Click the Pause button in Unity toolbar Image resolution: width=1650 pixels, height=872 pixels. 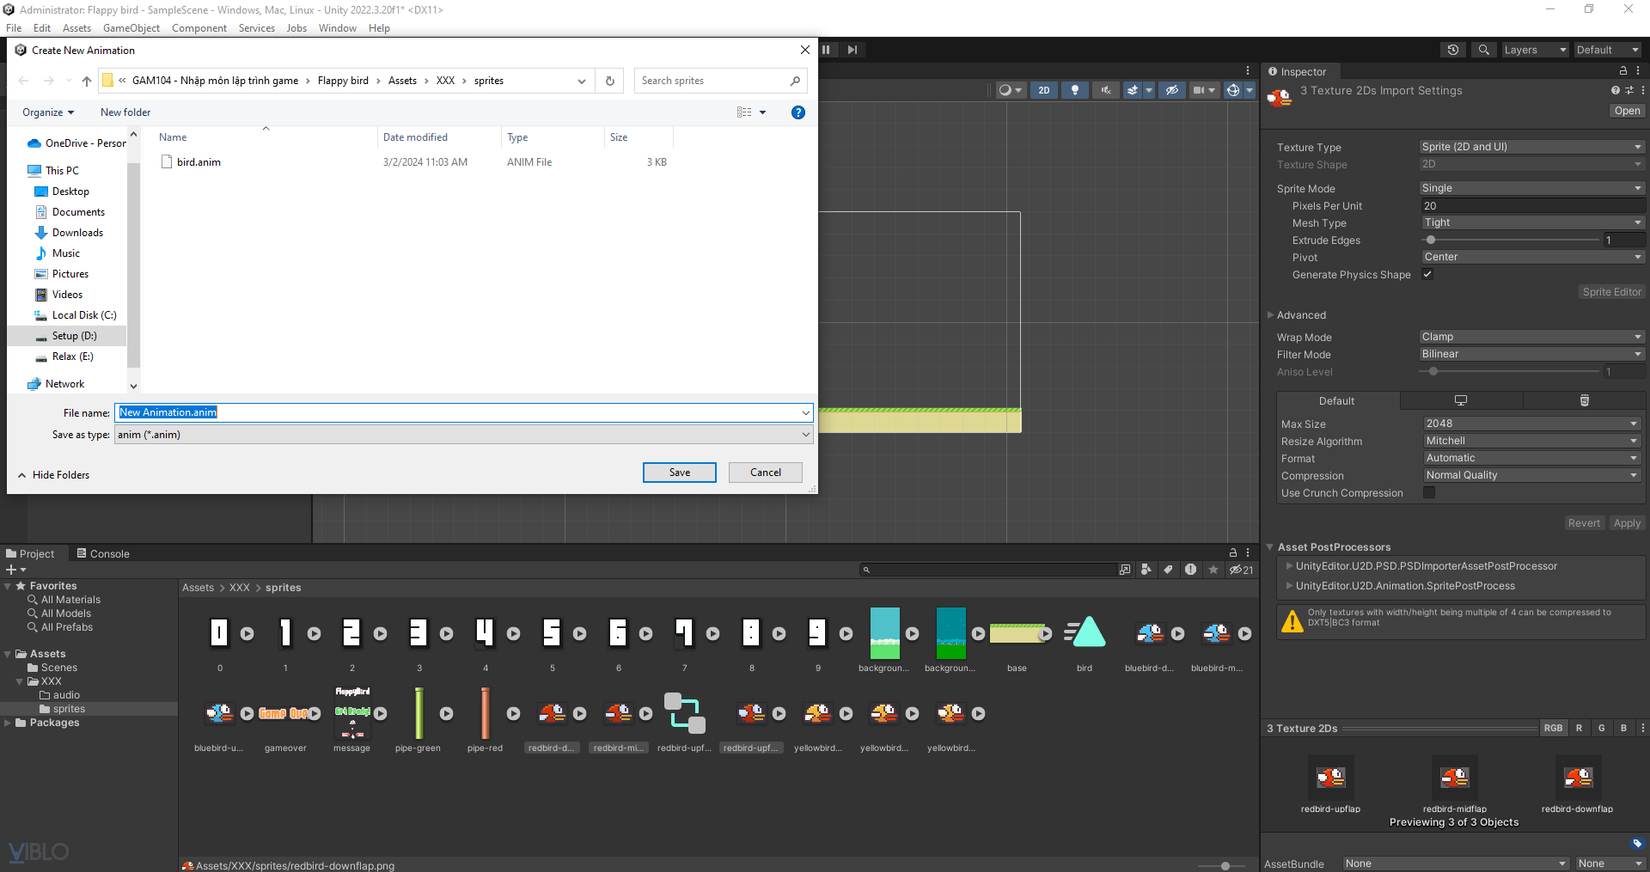[826, 50]
